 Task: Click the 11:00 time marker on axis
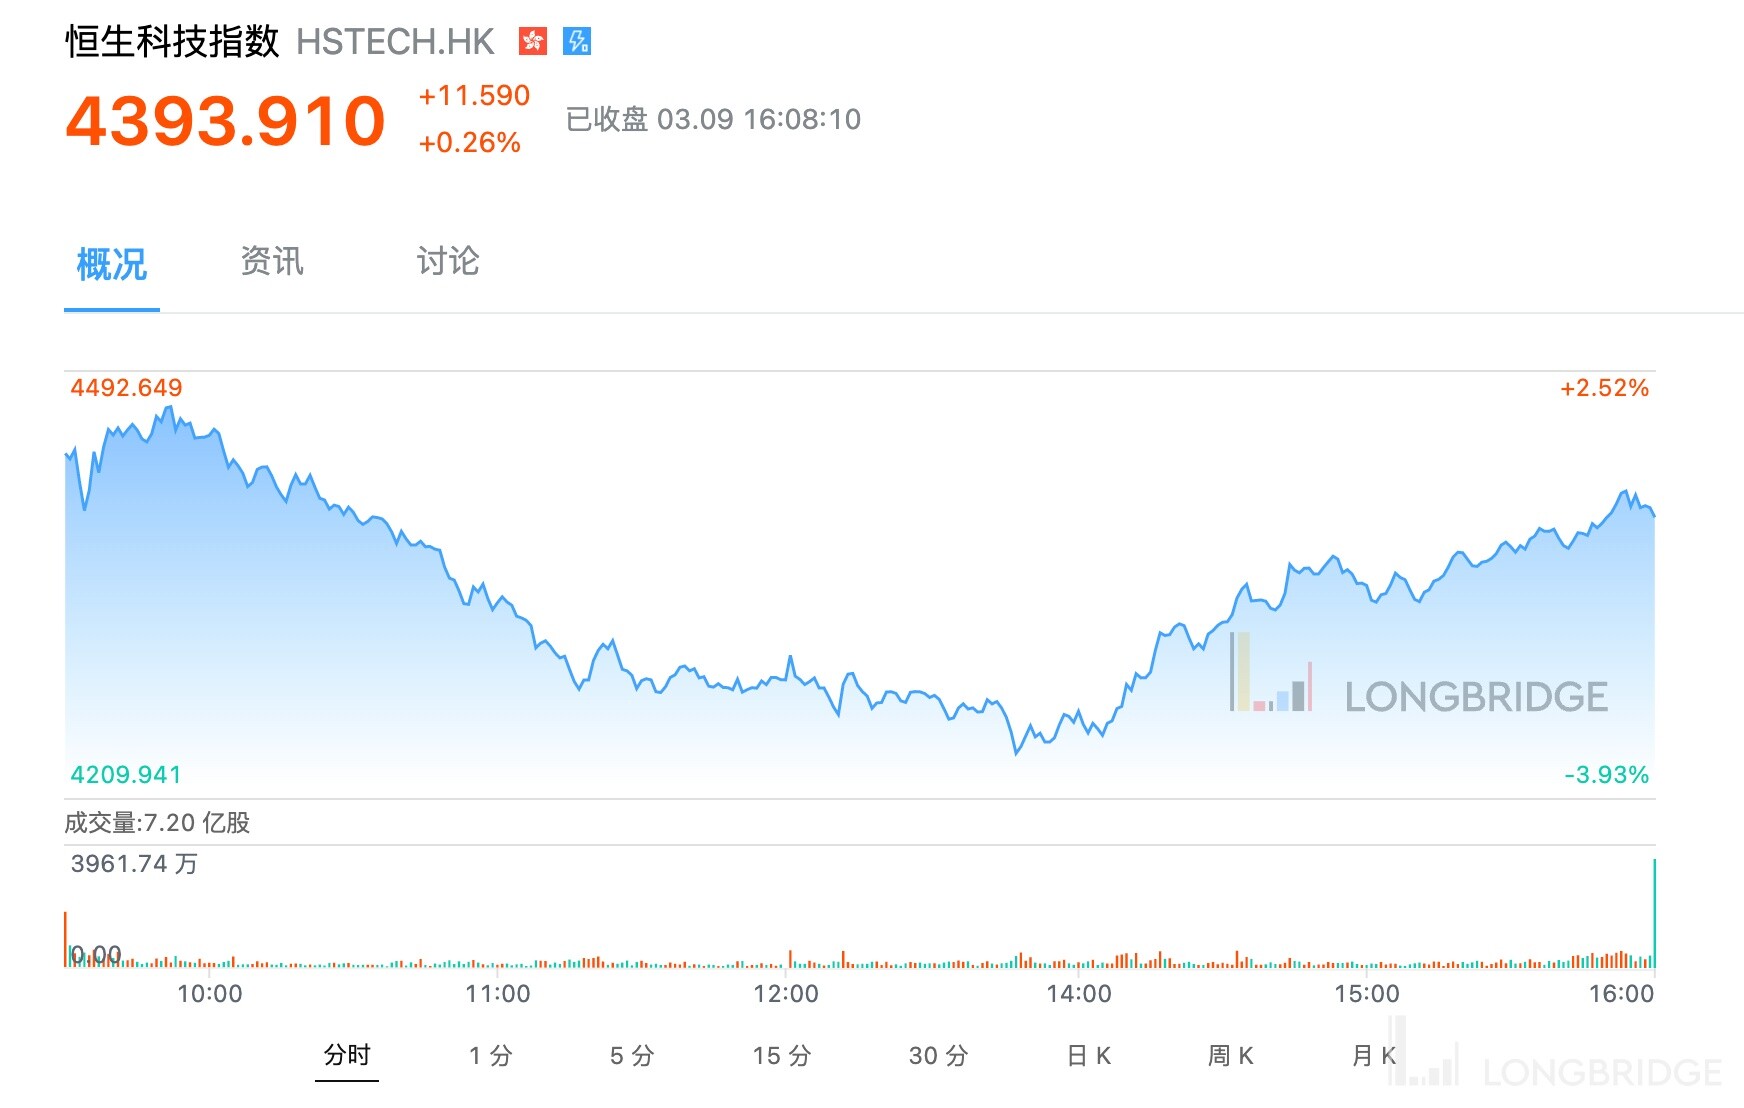pyautogui.click(x=498, y=994)
